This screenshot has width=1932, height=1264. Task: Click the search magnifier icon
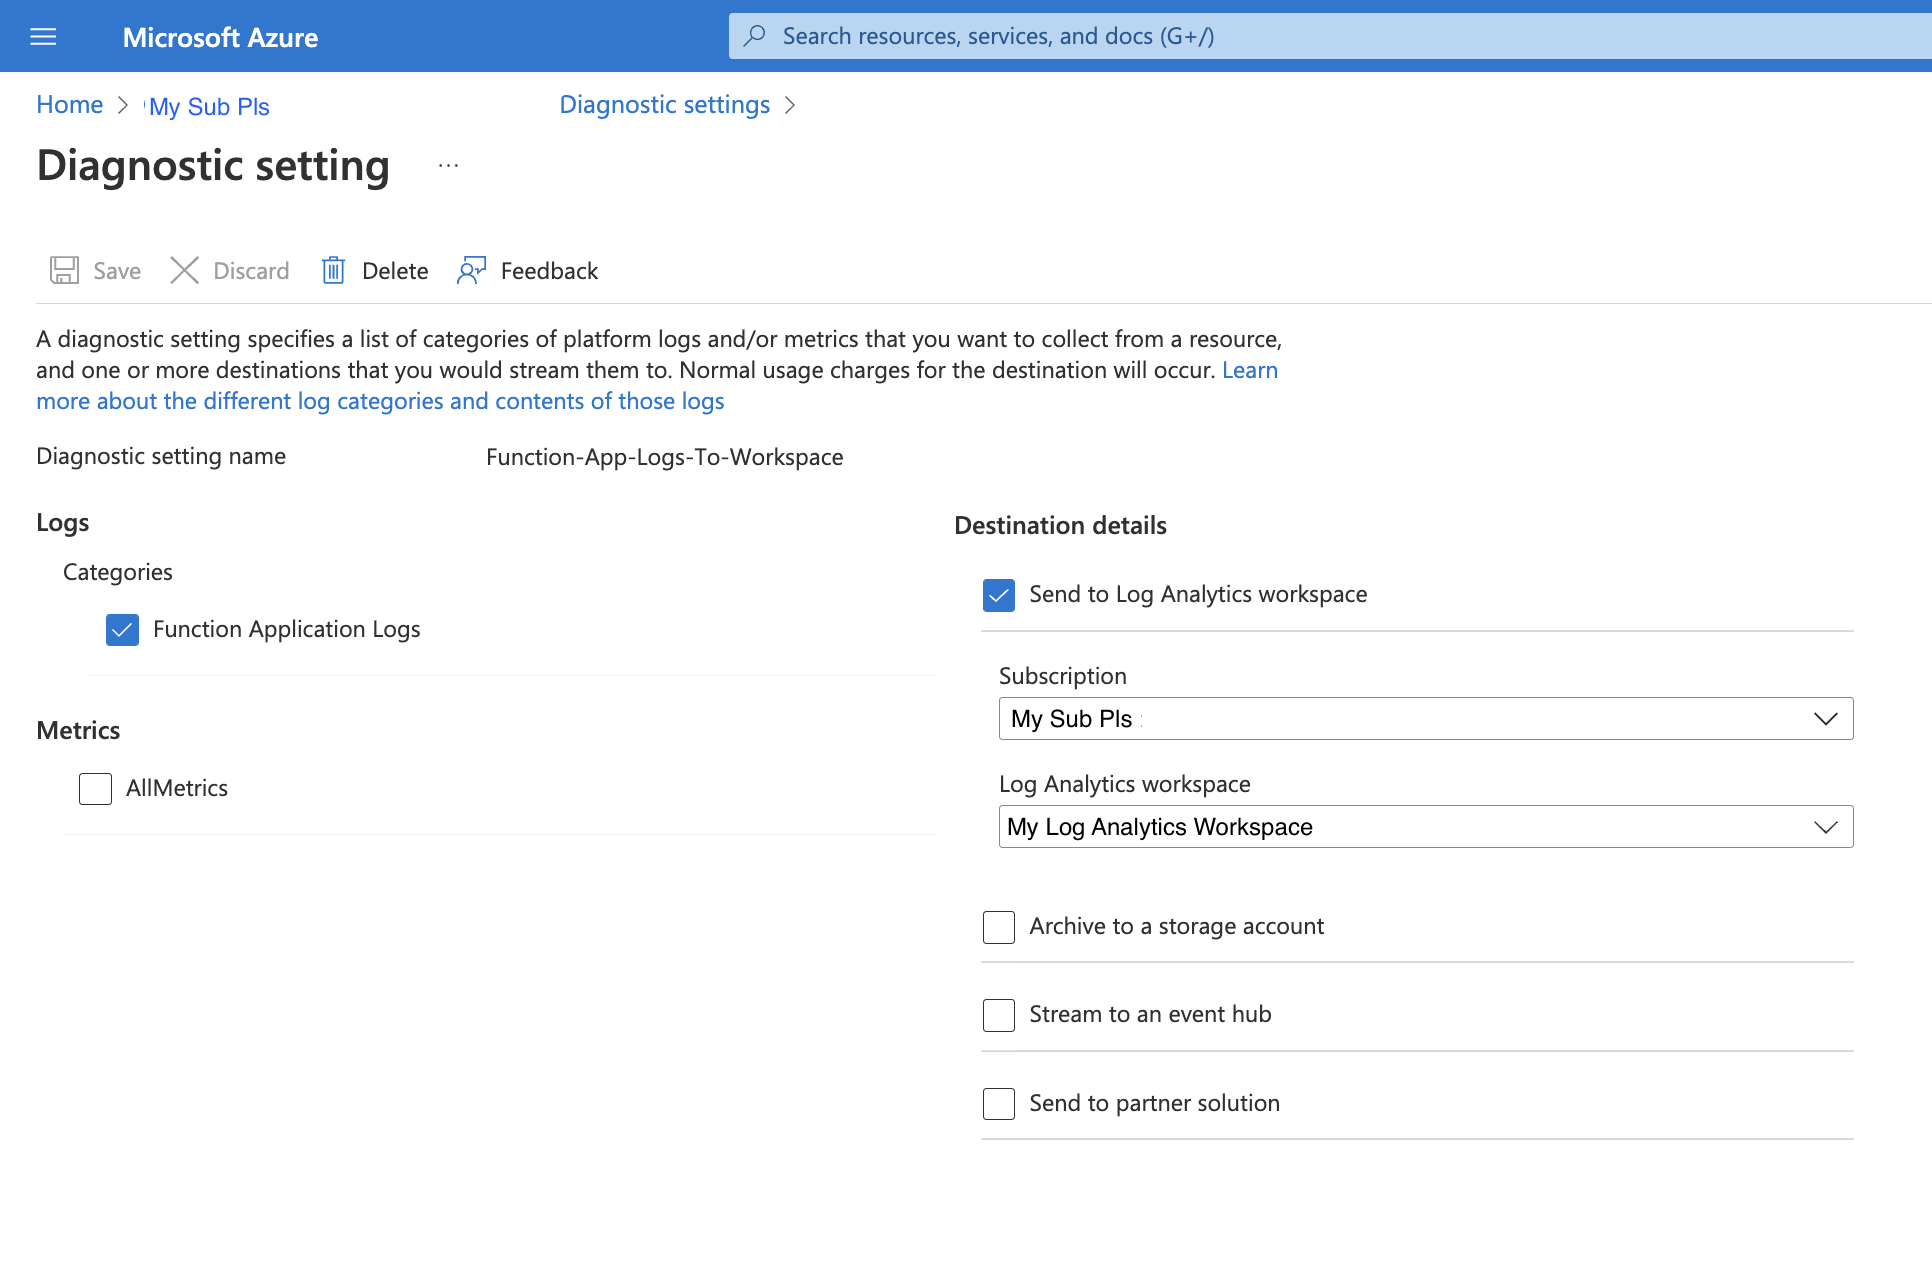click(756, 36)
